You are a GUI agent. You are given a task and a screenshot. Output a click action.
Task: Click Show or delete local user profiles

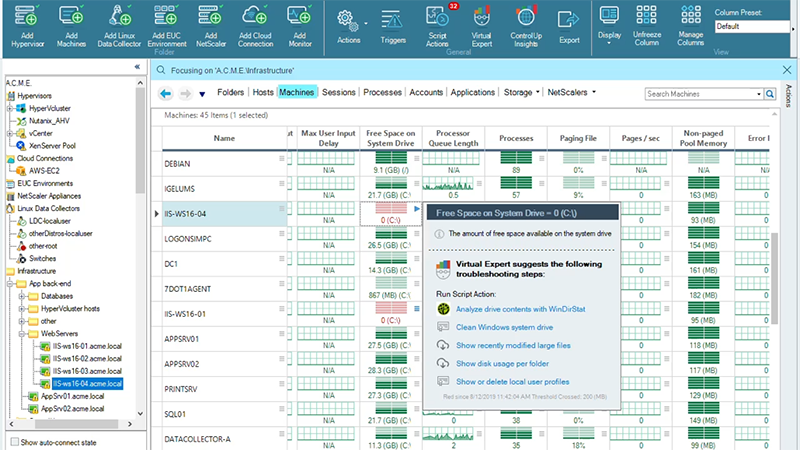tap(512, 382)
